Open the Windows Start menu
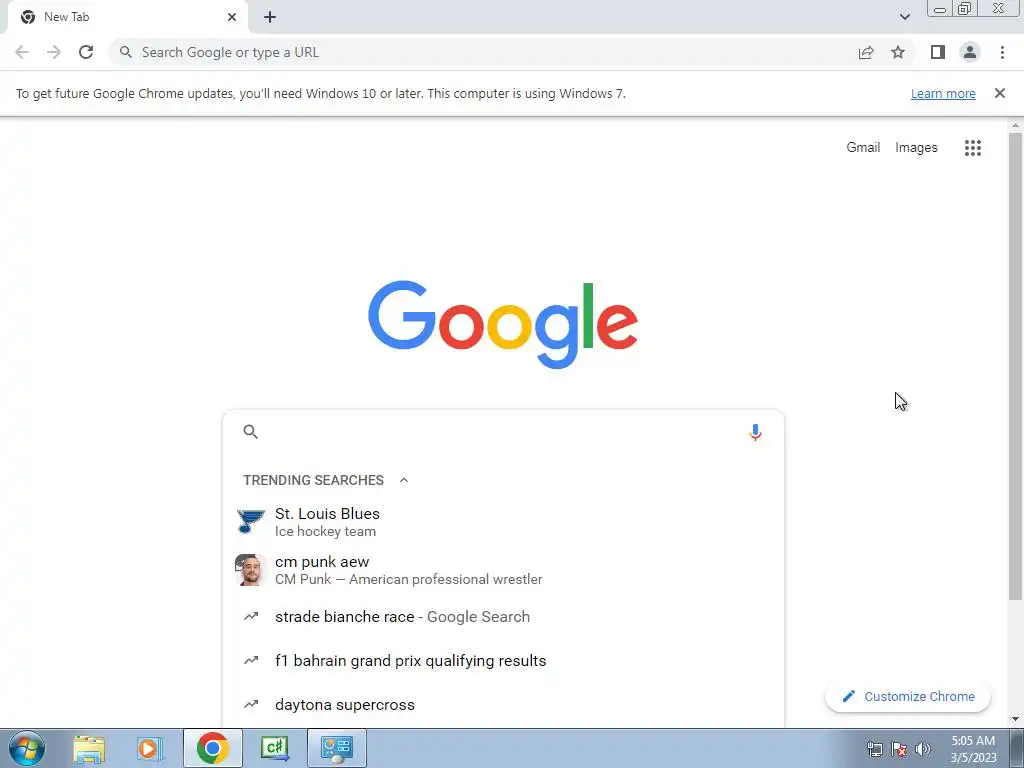This screenshot has height=768, width=1024. (x=27, y=748)
